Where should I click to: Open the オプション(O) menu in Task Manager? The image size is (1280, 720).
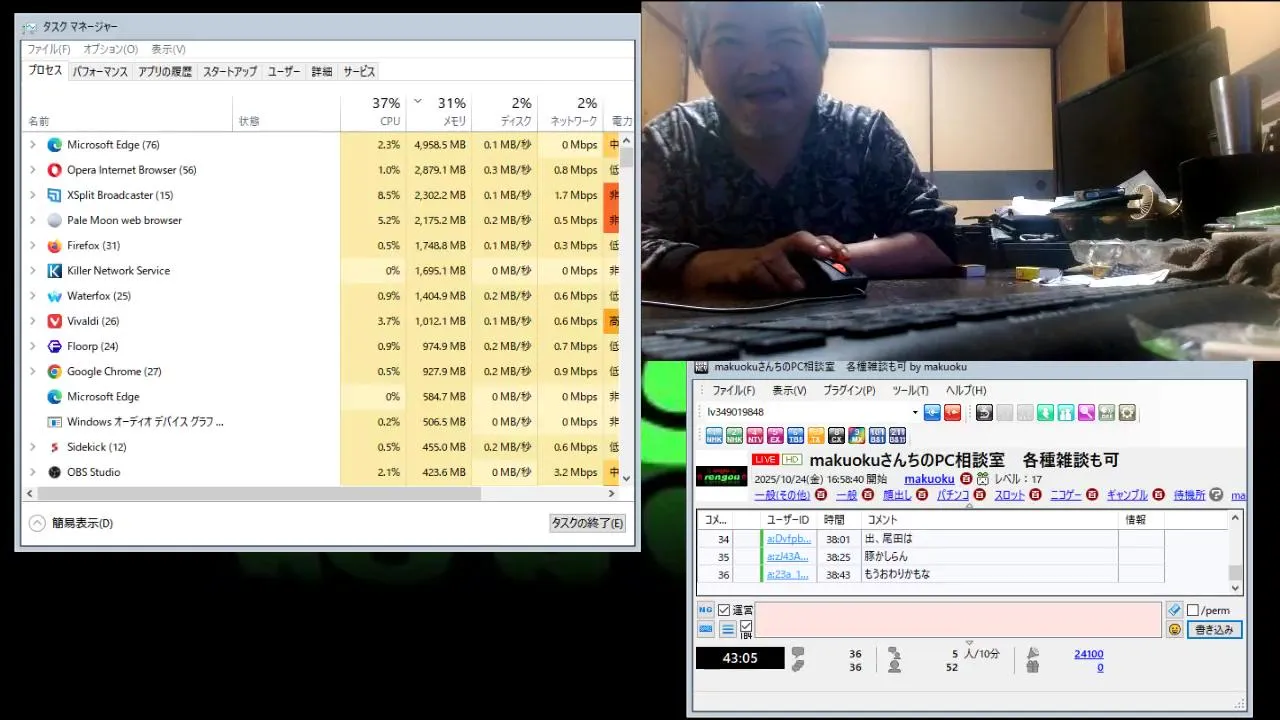coord(110,49)
